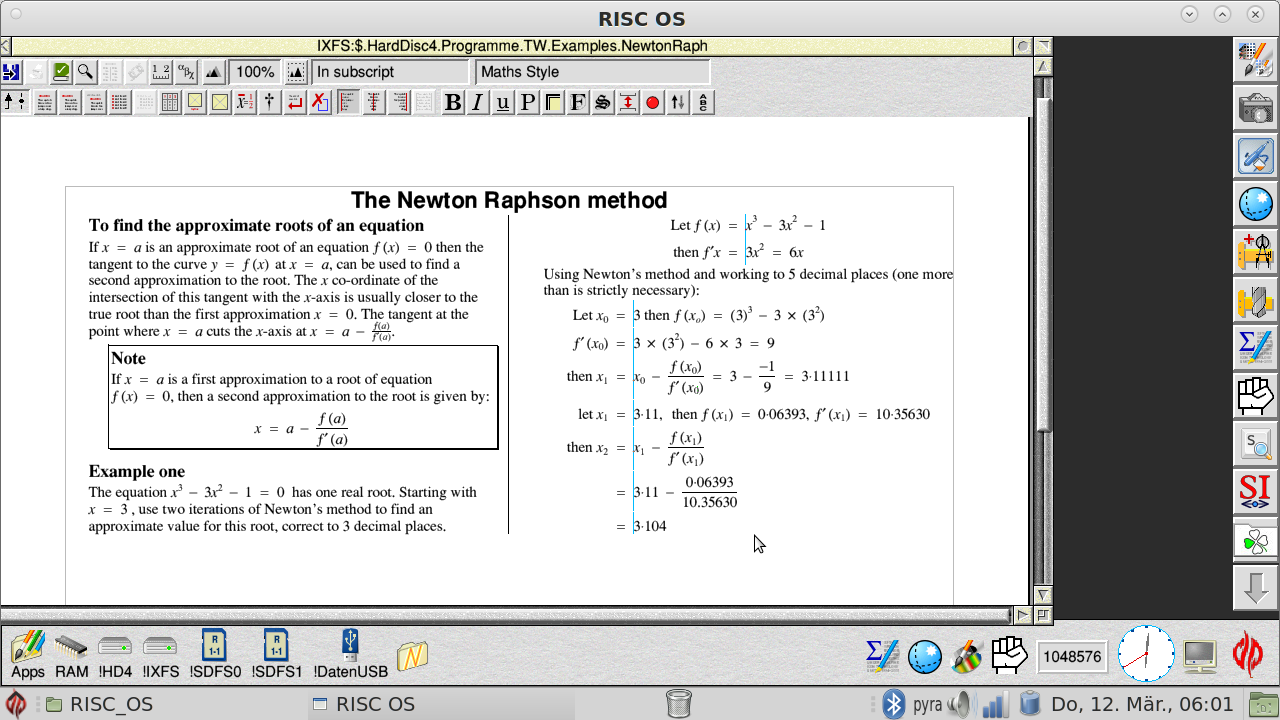Viewport: 1280px width, 720px height.
Task: Apply italic style using the I icon
Action: [x=478, y=102]
